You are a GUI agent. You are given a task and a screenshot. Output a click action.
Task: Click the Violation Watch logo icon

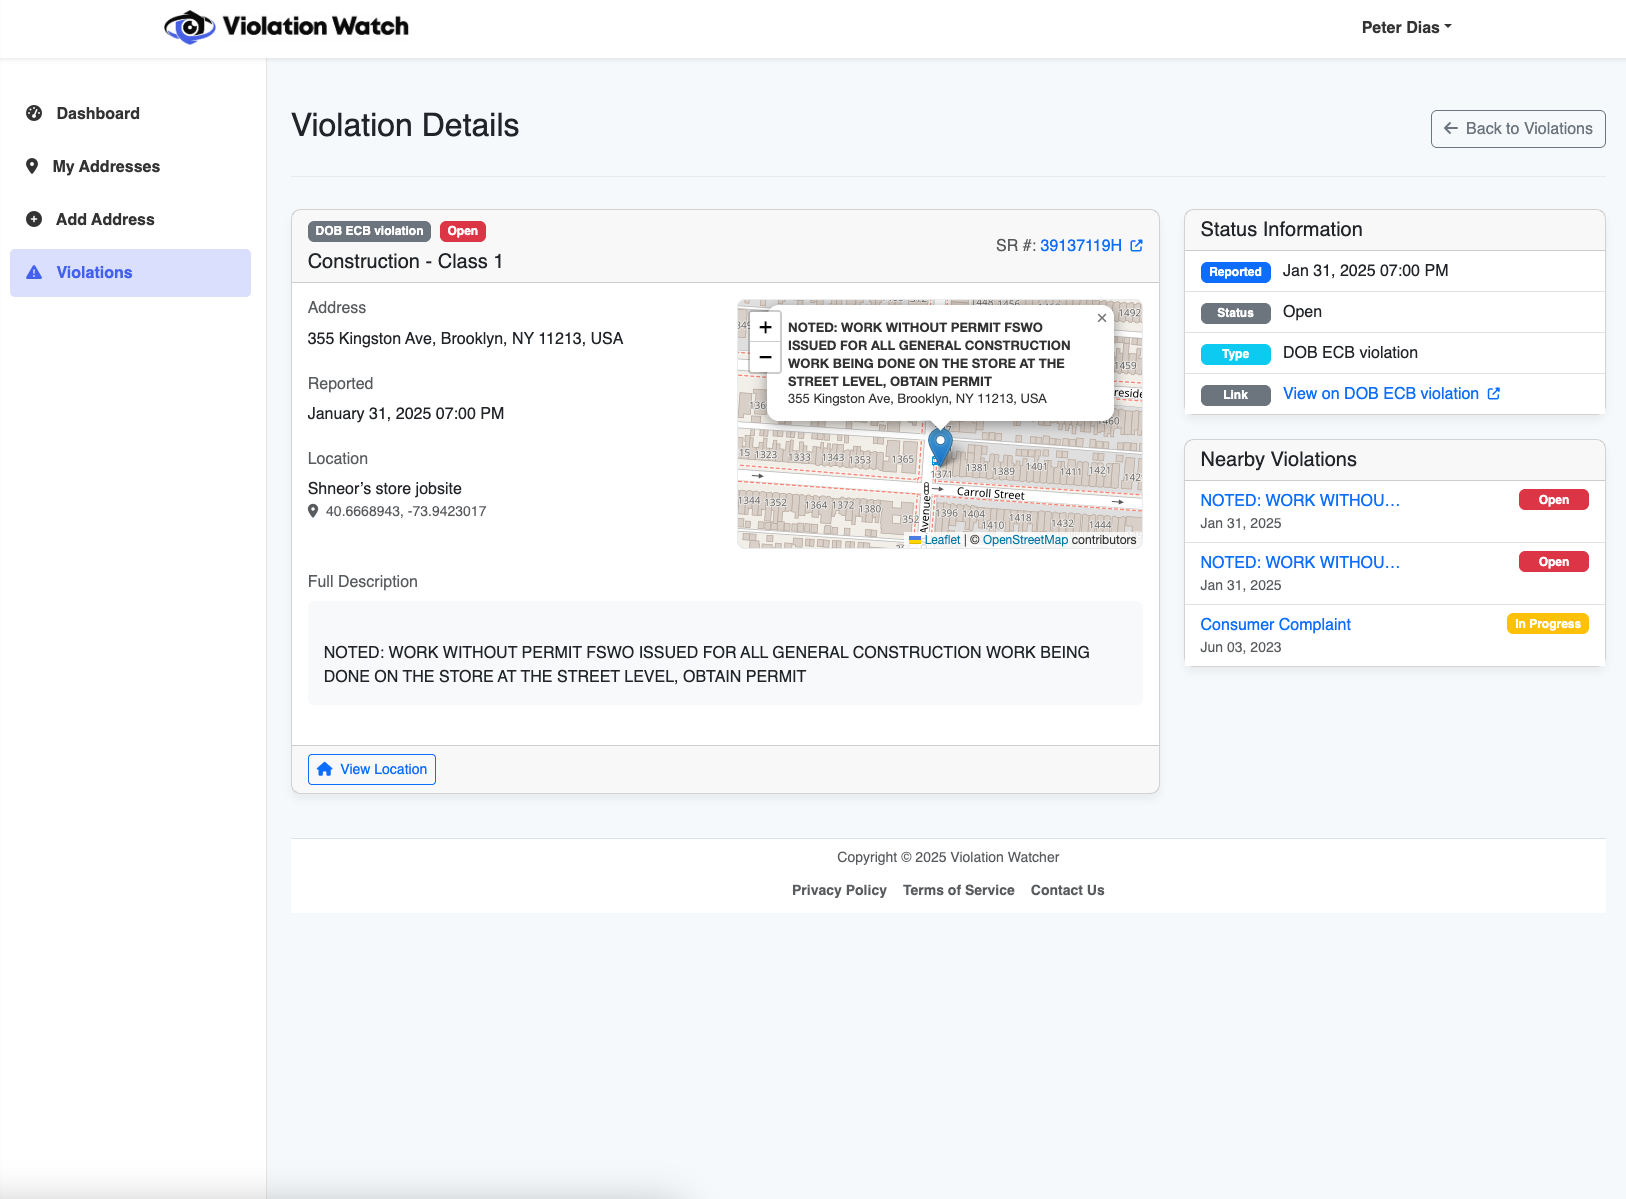(x=190, y=26)
